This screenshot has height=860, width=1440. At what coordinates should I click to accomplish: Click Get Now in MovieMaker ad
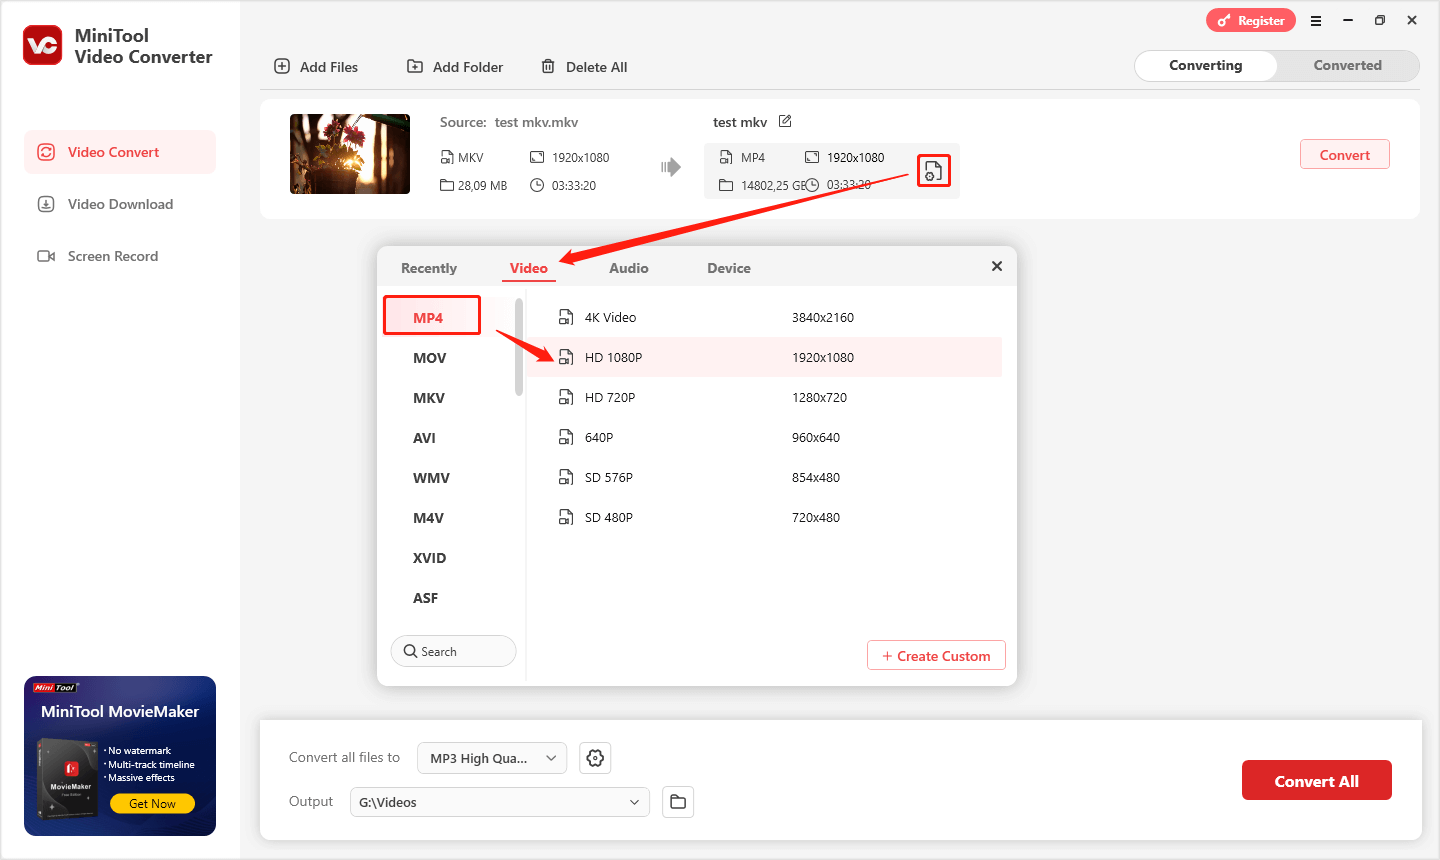coord(152,803)
